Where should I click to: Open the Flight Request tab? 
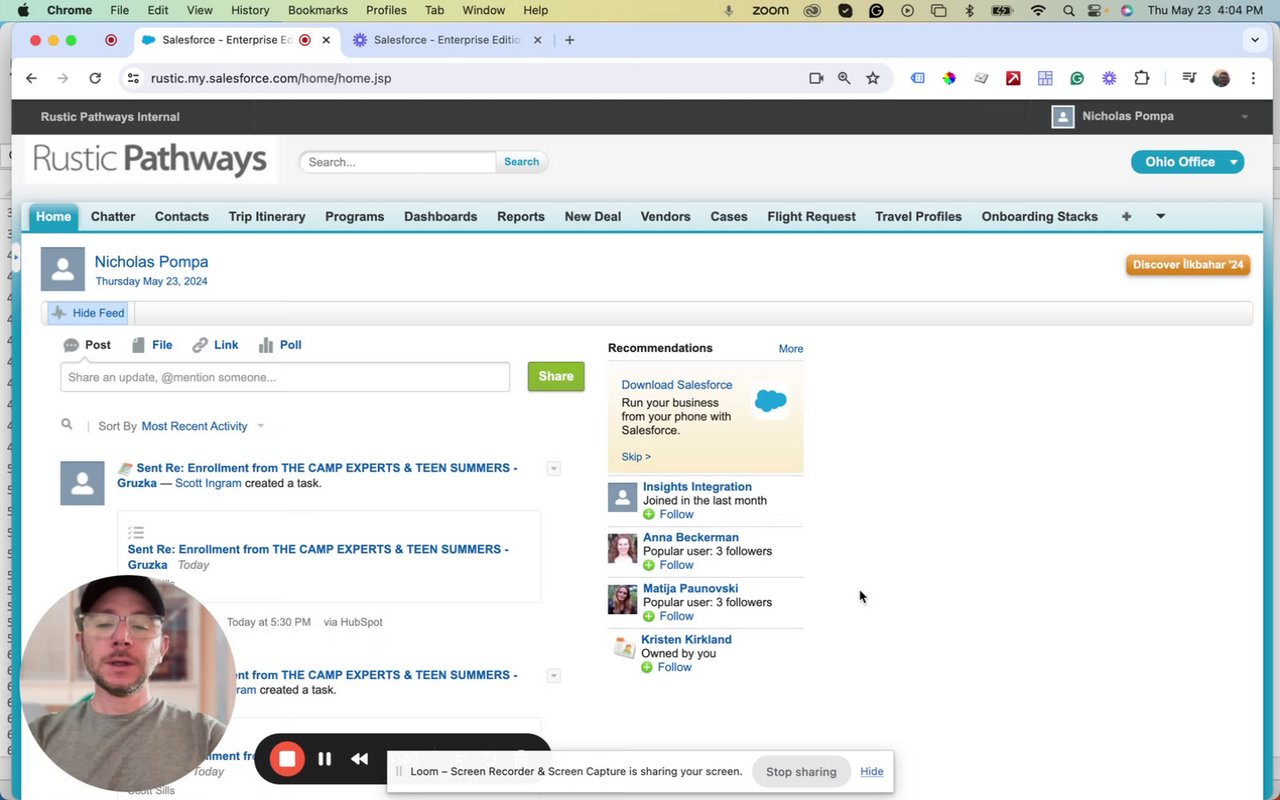[x=811, y=216]
